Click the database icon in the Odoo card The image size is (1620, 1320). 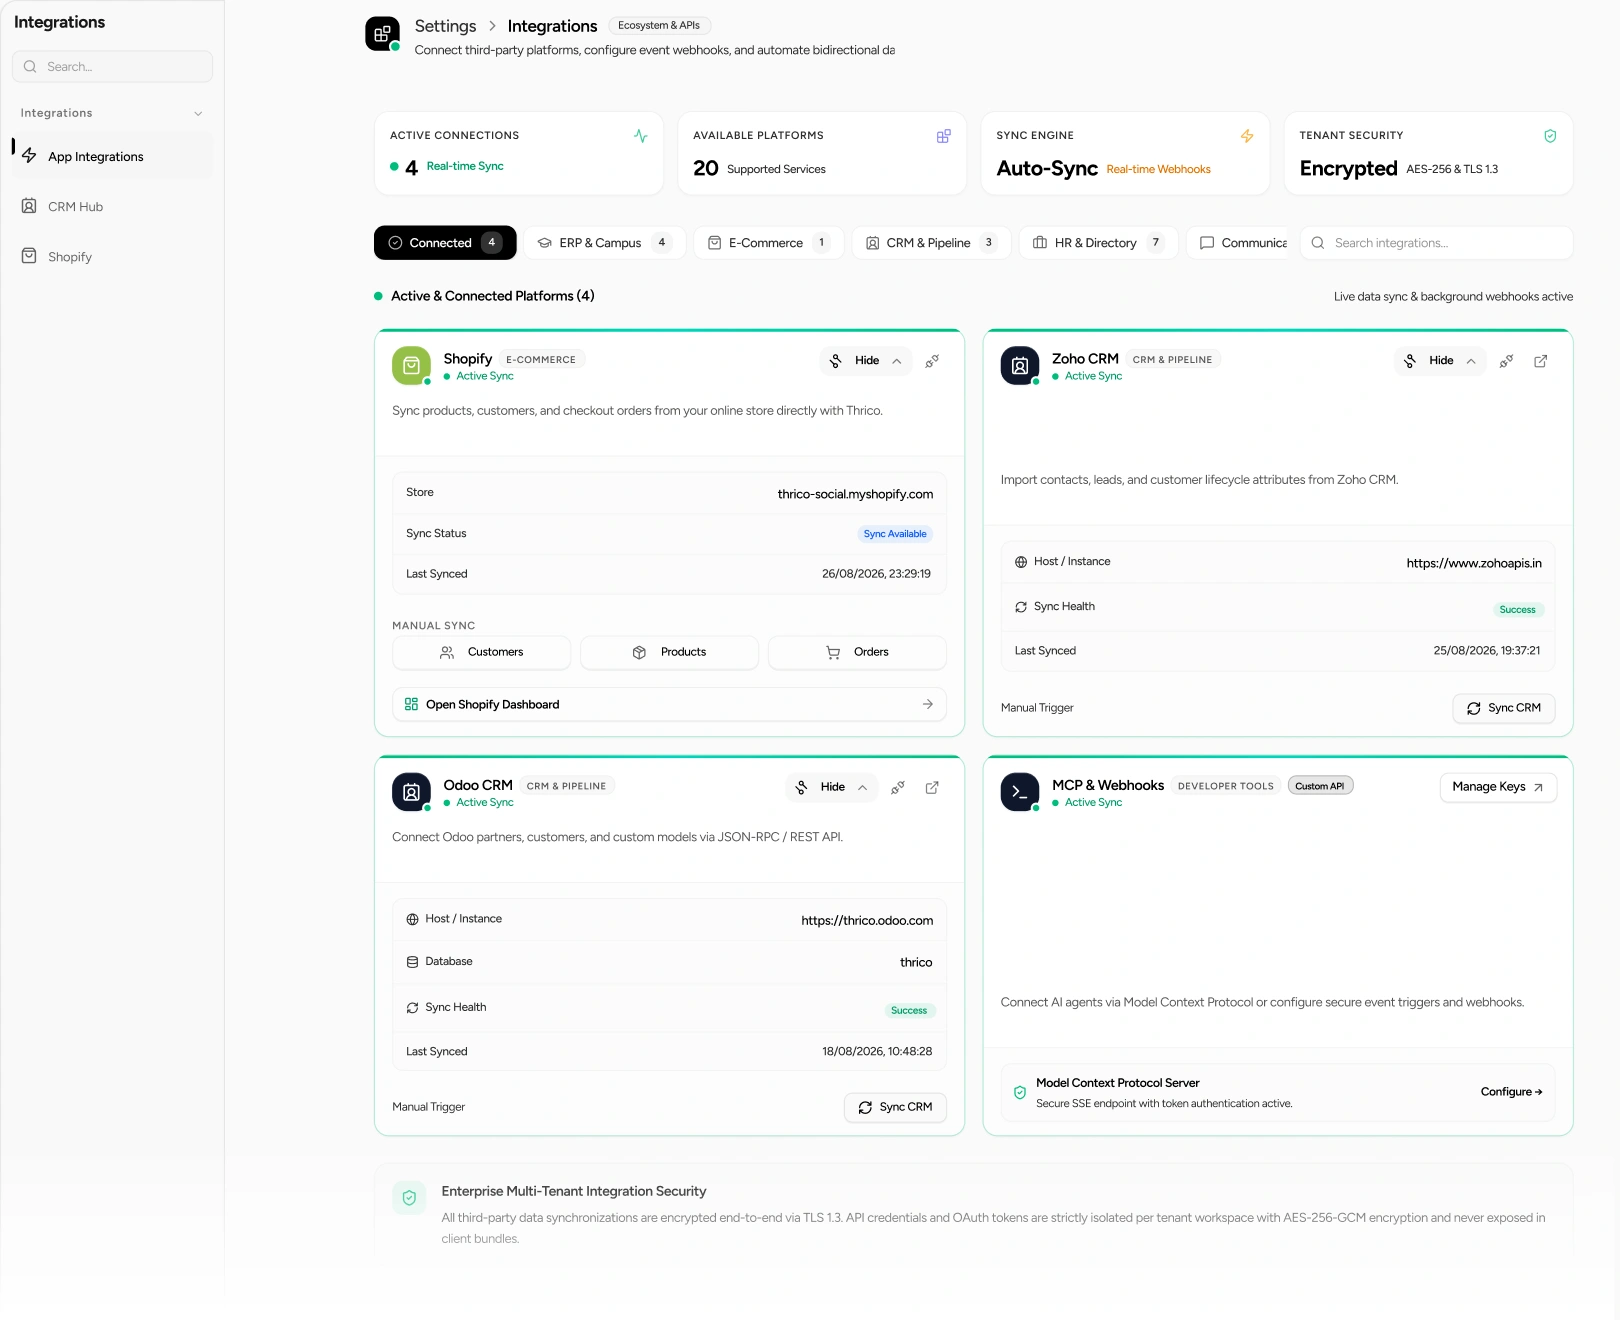pos(412,962)
